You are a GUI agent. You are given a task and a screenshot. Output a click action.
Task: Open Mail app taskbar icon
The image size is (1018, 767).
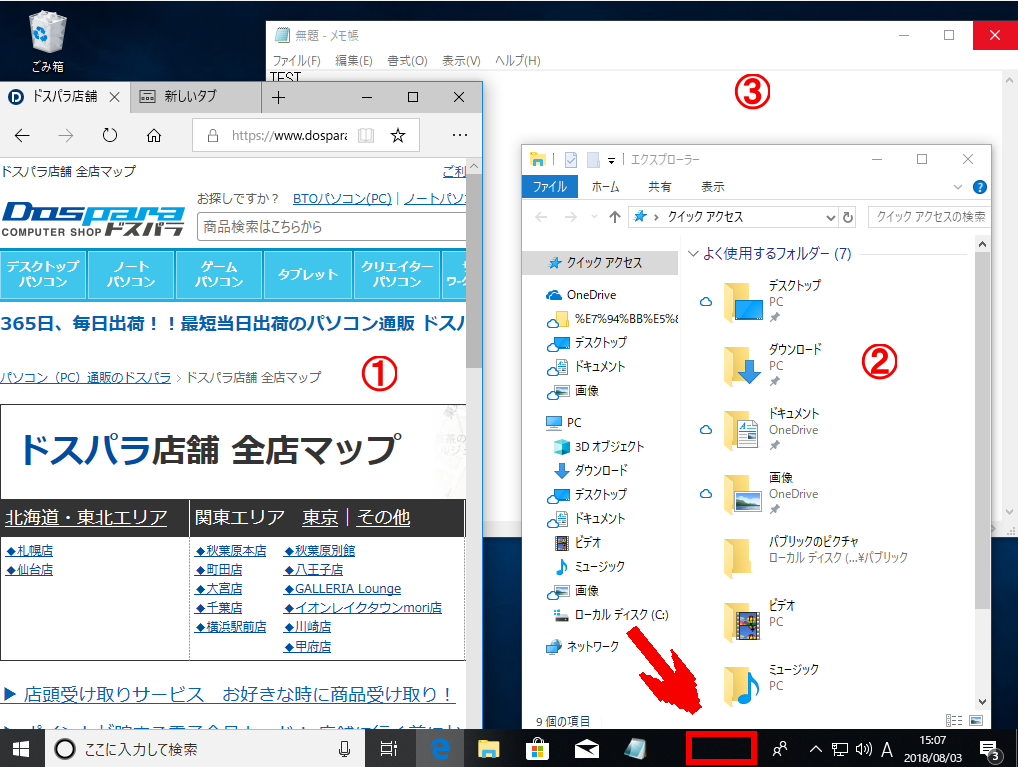coord(587,749)
